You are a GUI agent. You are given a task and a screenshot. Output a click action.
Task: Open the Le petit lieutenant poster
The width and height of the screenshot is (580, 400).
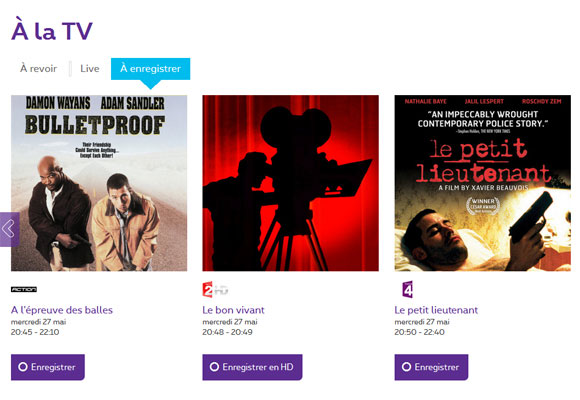point(482,183)
